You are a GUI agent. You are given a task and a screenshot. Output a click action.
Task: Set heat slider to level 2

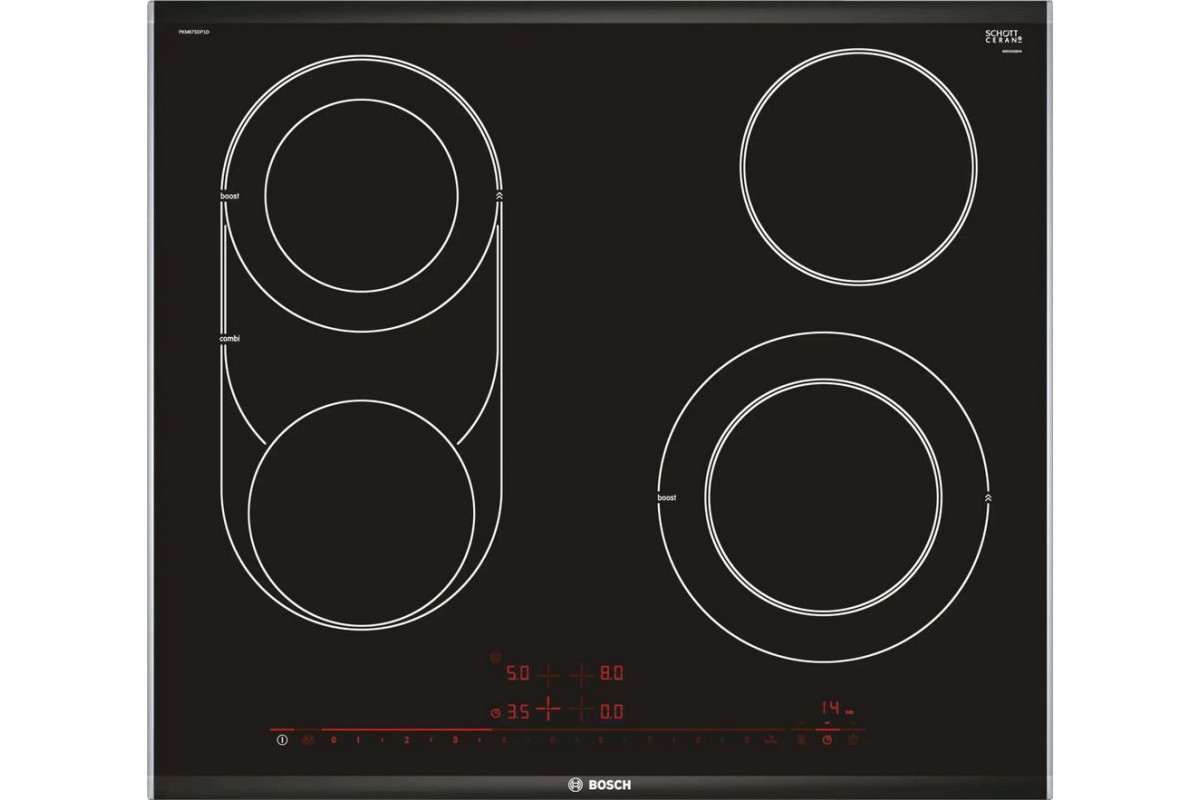coord(406,741)
